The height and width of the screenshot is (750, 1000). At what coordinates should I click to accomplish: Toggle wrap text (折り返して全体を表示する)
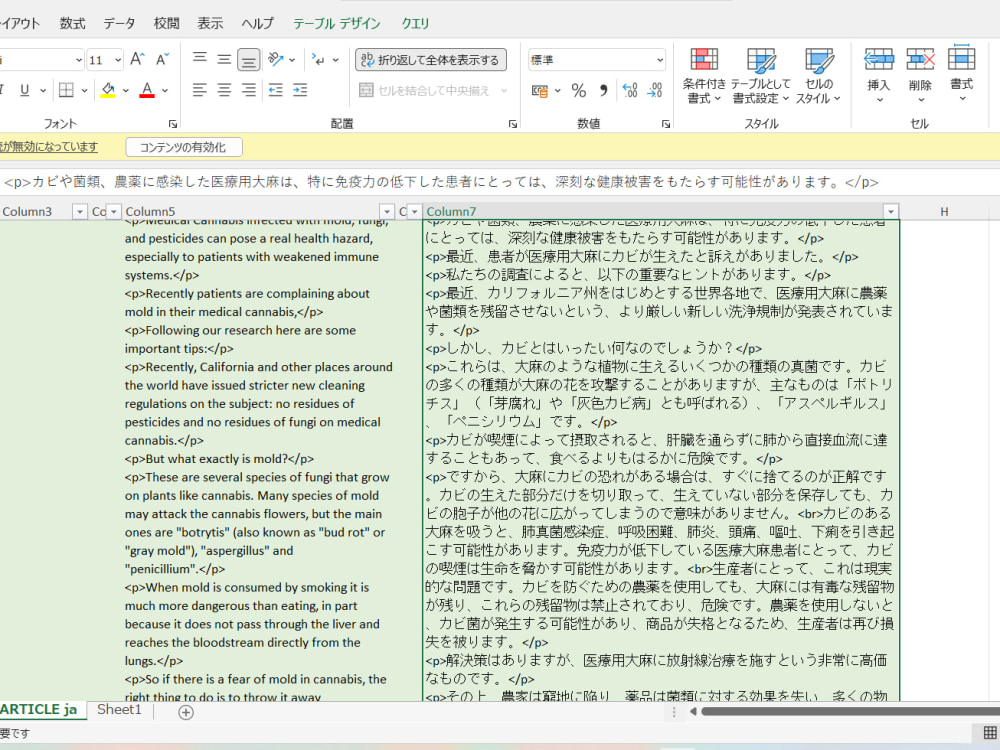[x=431, y=60]
